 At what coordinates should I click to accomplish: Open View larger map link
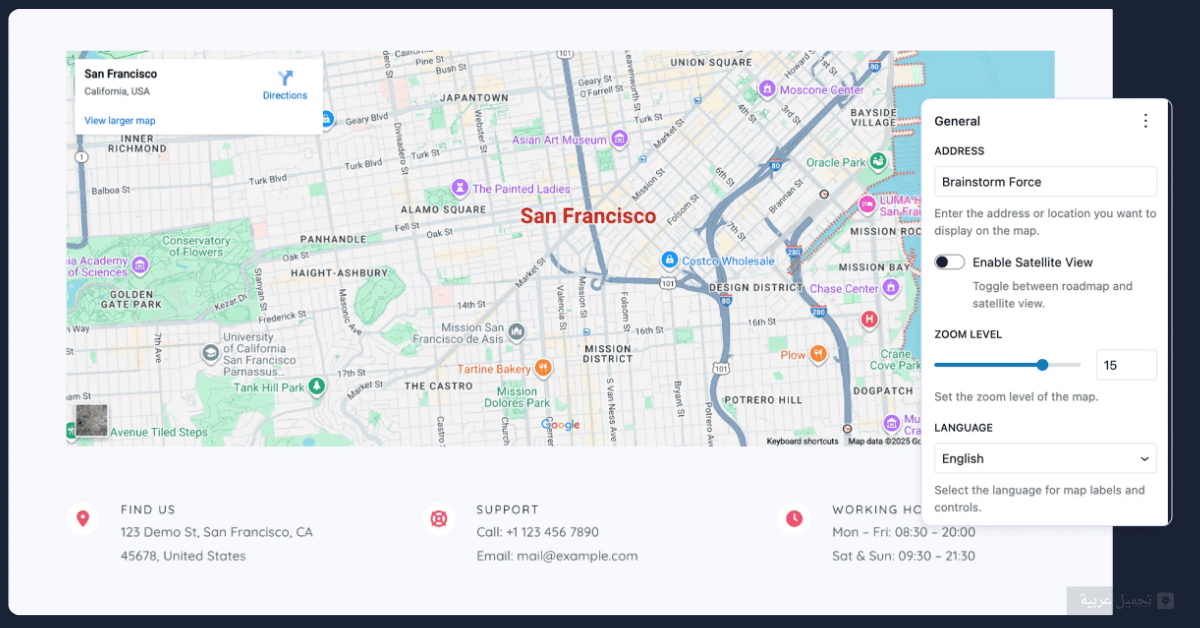pos(119,121)
